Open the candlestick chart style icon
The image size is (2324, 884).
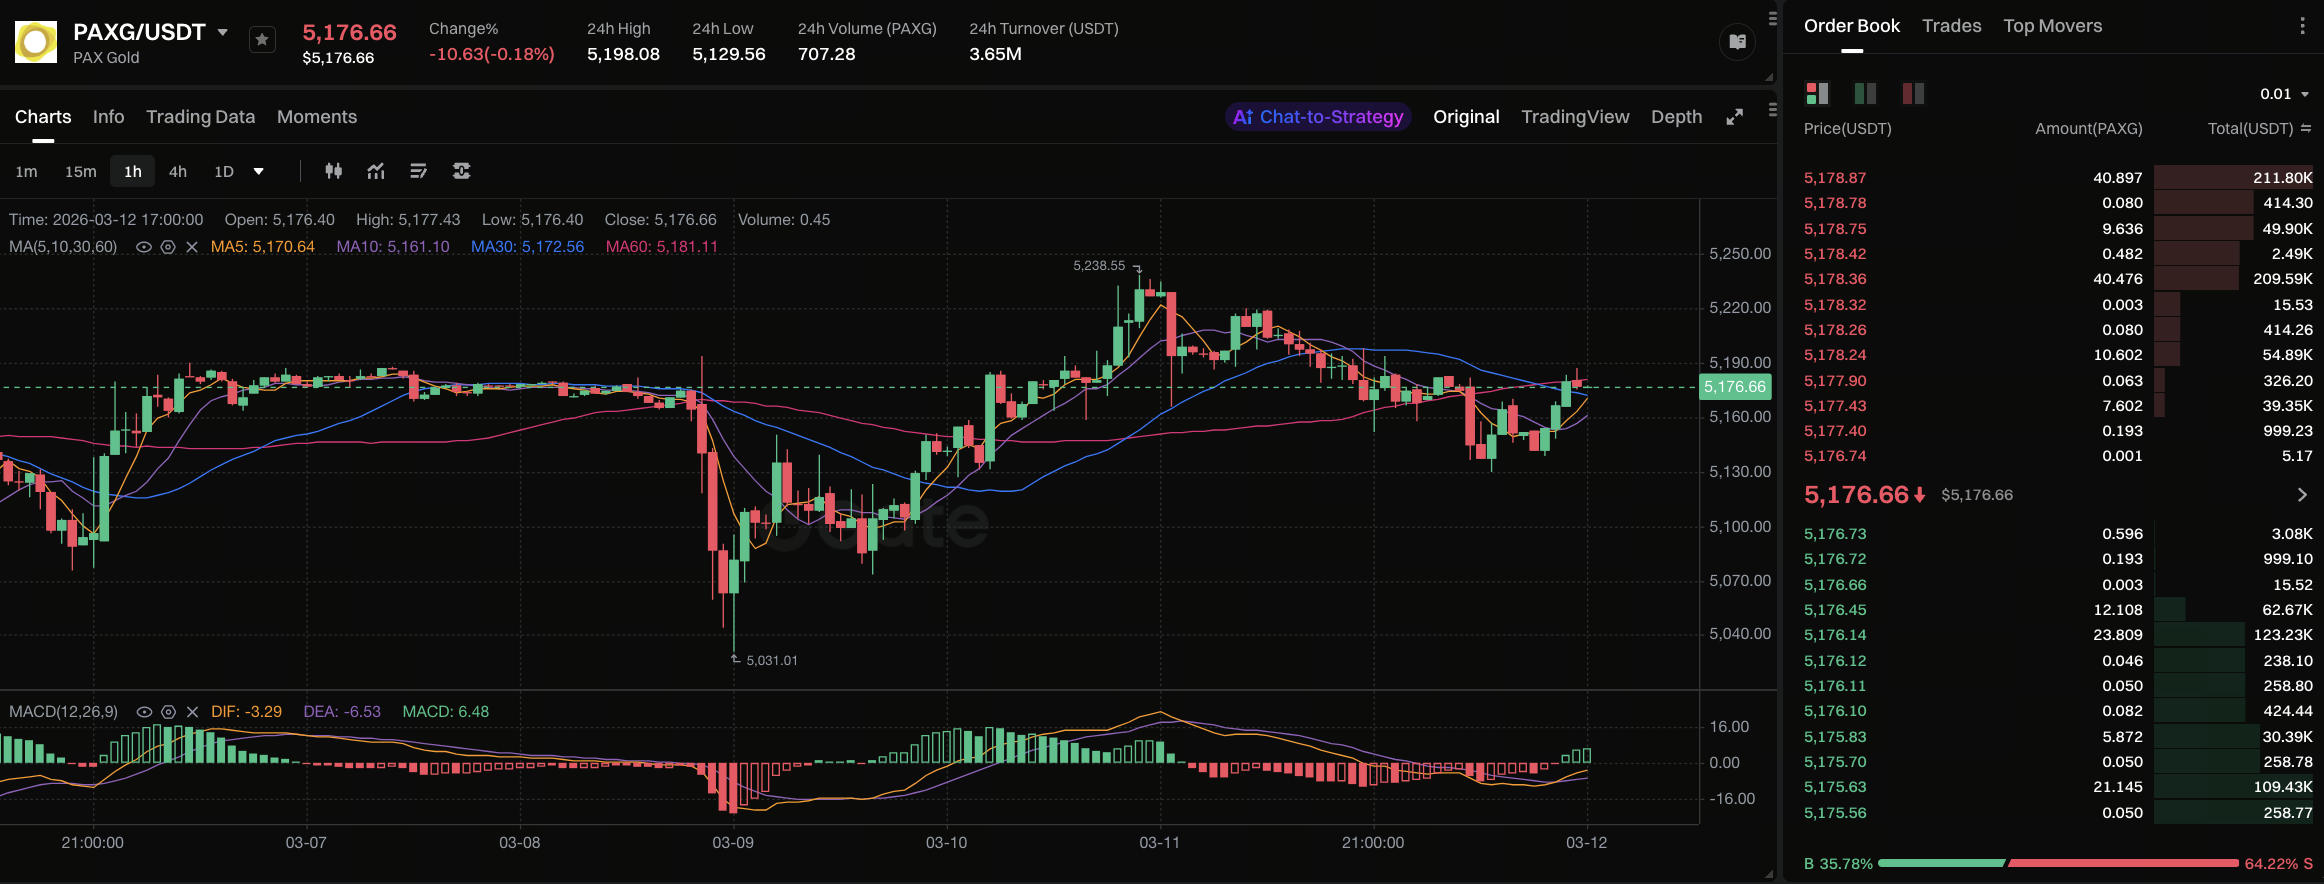[334, 171]
